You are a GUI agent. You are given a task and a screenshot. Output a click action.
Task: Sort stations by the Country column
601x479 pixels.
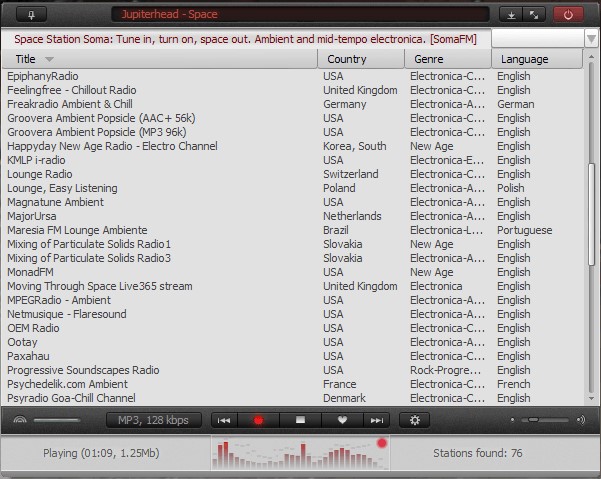click(361, 59)
